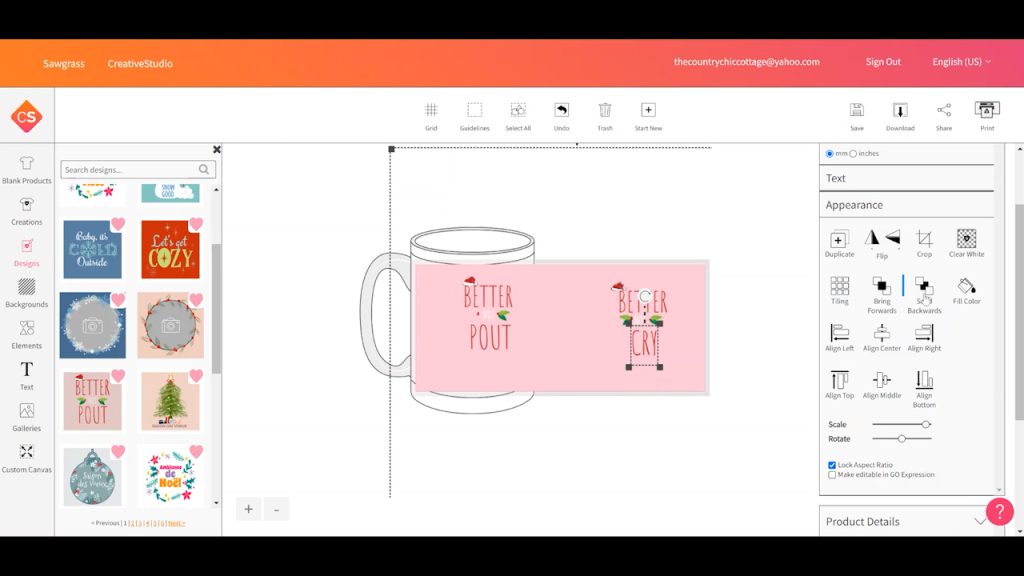Select the inches unit radio button
The width and height of the screenshot is (1024, 576).
pyautogui.click(x=853, y=153)
